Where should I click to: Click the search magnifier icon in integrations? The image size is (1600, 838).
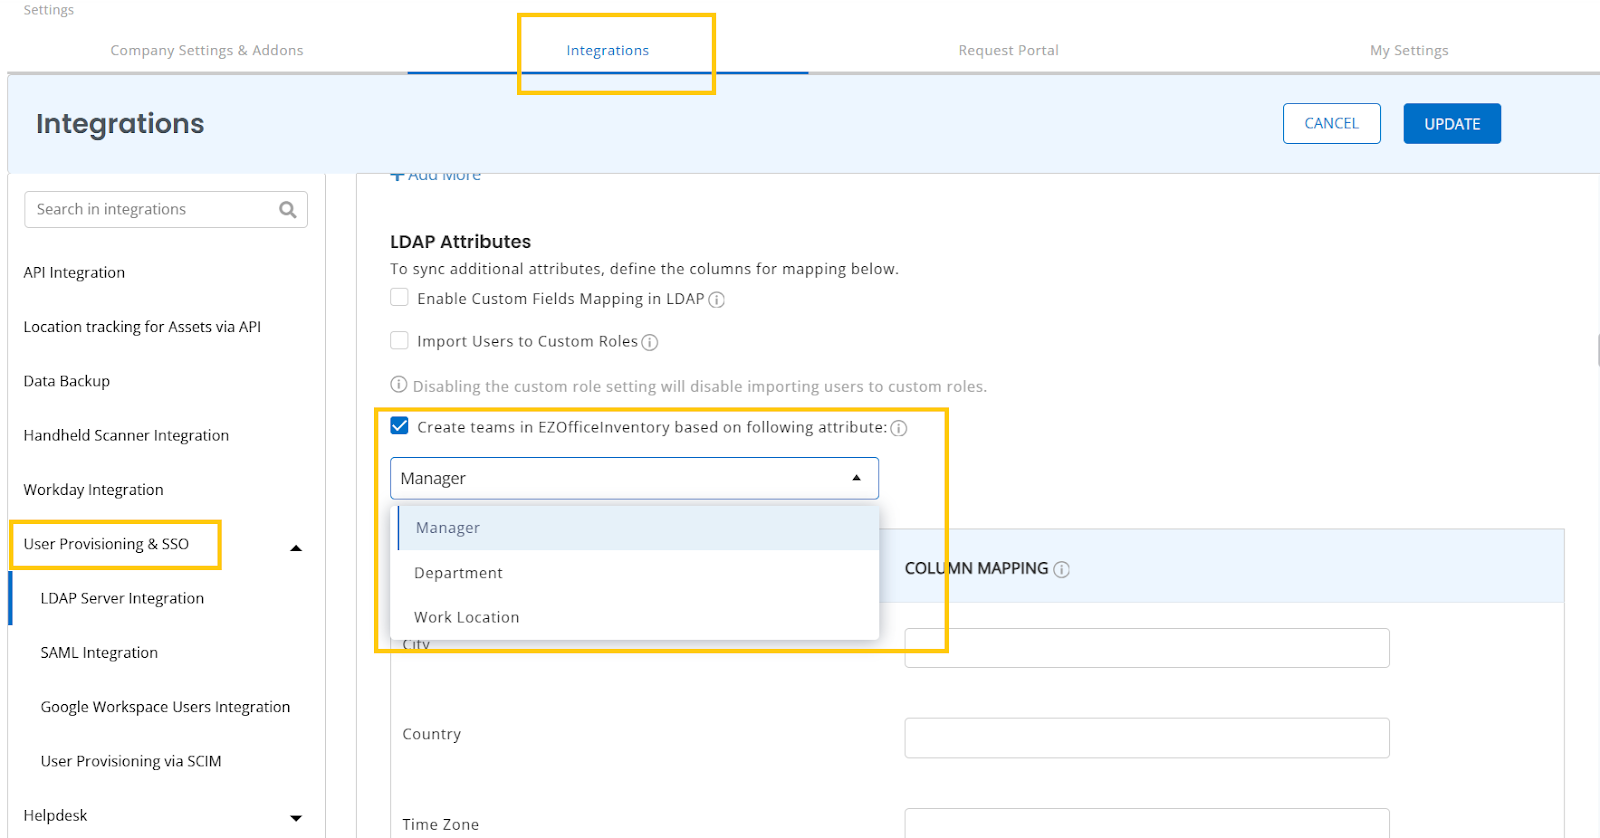click(x=288, y=210)
